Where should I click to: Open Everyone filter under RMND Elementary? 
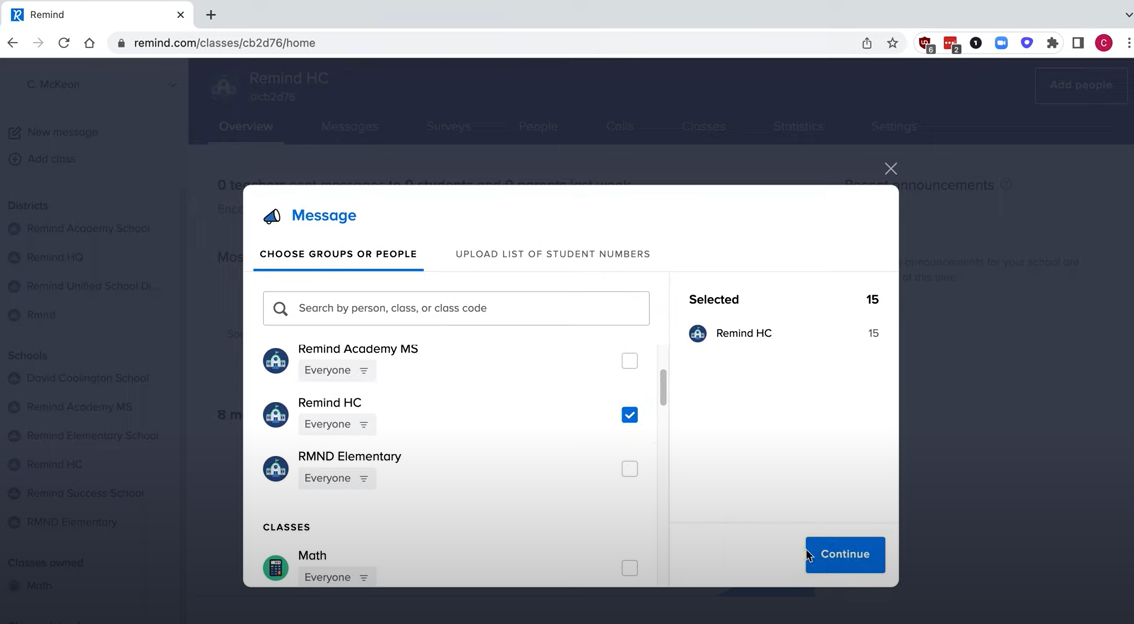click(x=336, y=479)
